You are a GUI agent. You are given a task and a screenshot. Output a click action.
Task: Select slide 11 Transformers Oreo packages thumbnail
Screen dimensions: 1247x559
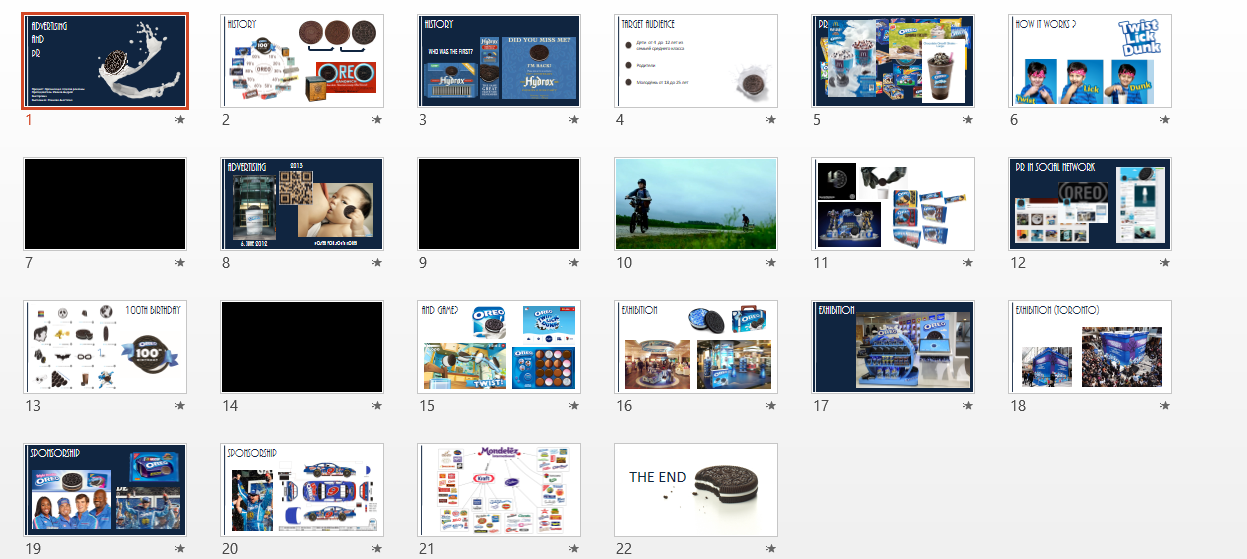point(894,204)
